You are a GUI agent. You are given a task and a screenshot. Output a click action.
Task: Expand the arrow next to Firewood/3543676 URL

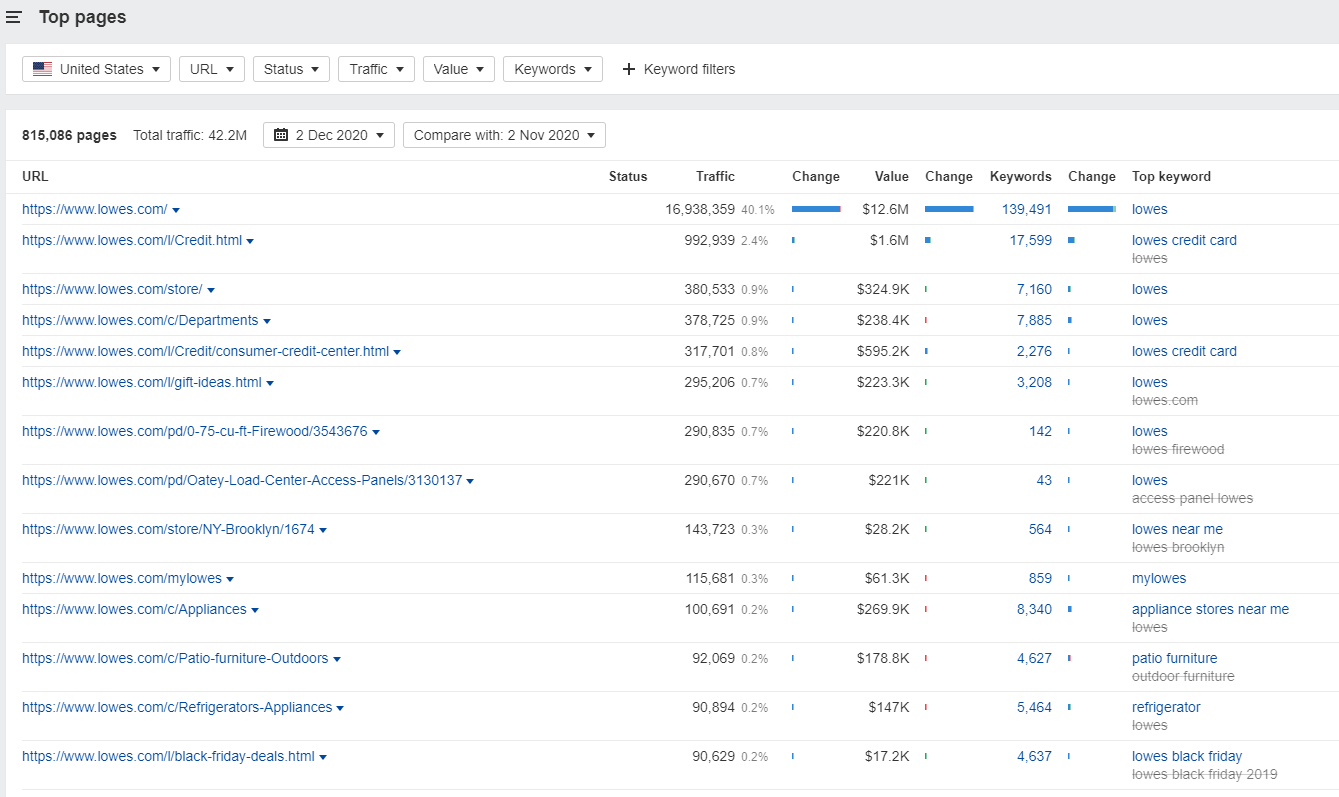click(x=376, y=432)
